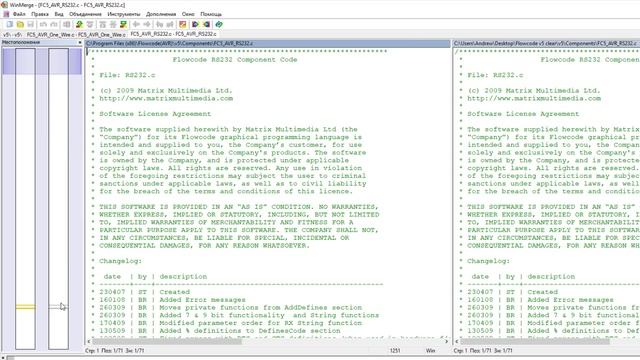Jump to yellow difference marker in location pane
This screenshot has width=640, height=360.
(25, 307)
